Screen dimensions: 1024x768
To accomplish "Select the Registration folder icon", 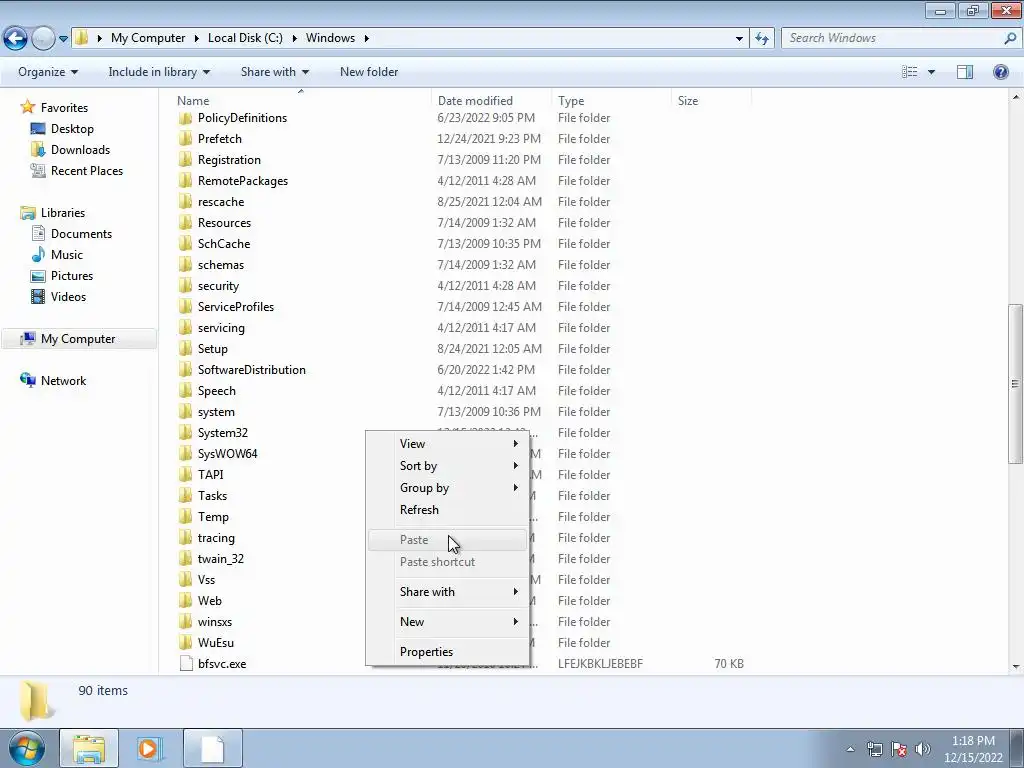I will click(x=185, y=159).
